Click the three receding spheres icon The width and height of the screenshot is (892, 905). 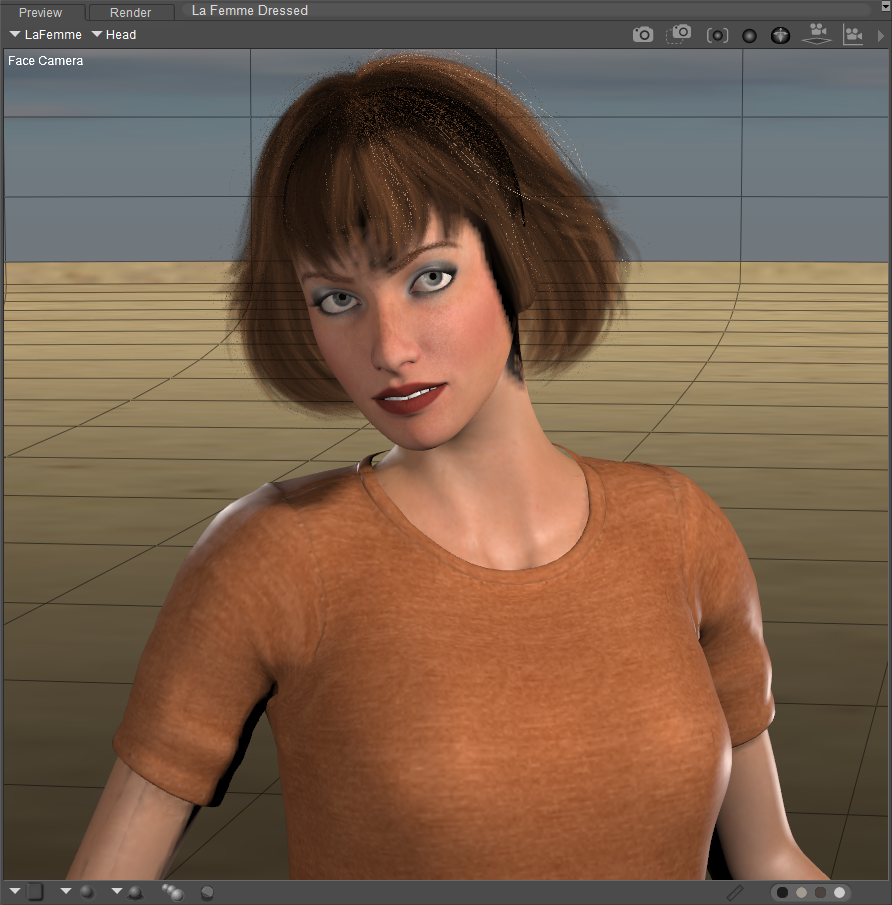(x=173, y=892)
